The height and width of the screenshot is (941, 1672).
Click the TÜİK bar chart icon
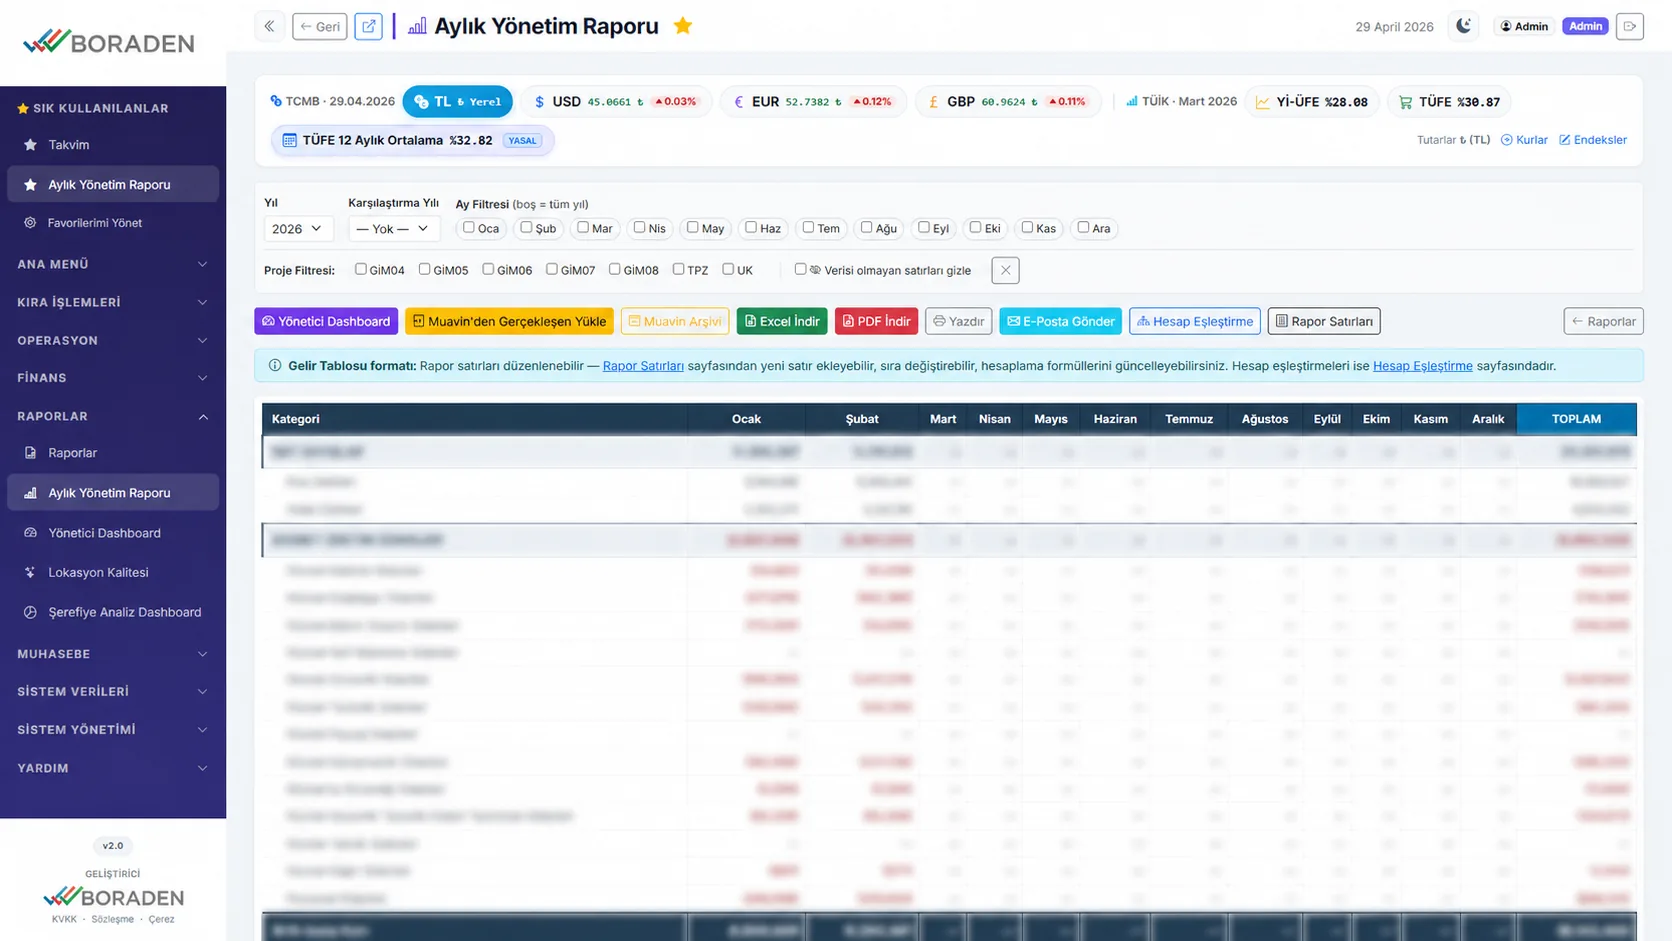(x=1132, y=101)
